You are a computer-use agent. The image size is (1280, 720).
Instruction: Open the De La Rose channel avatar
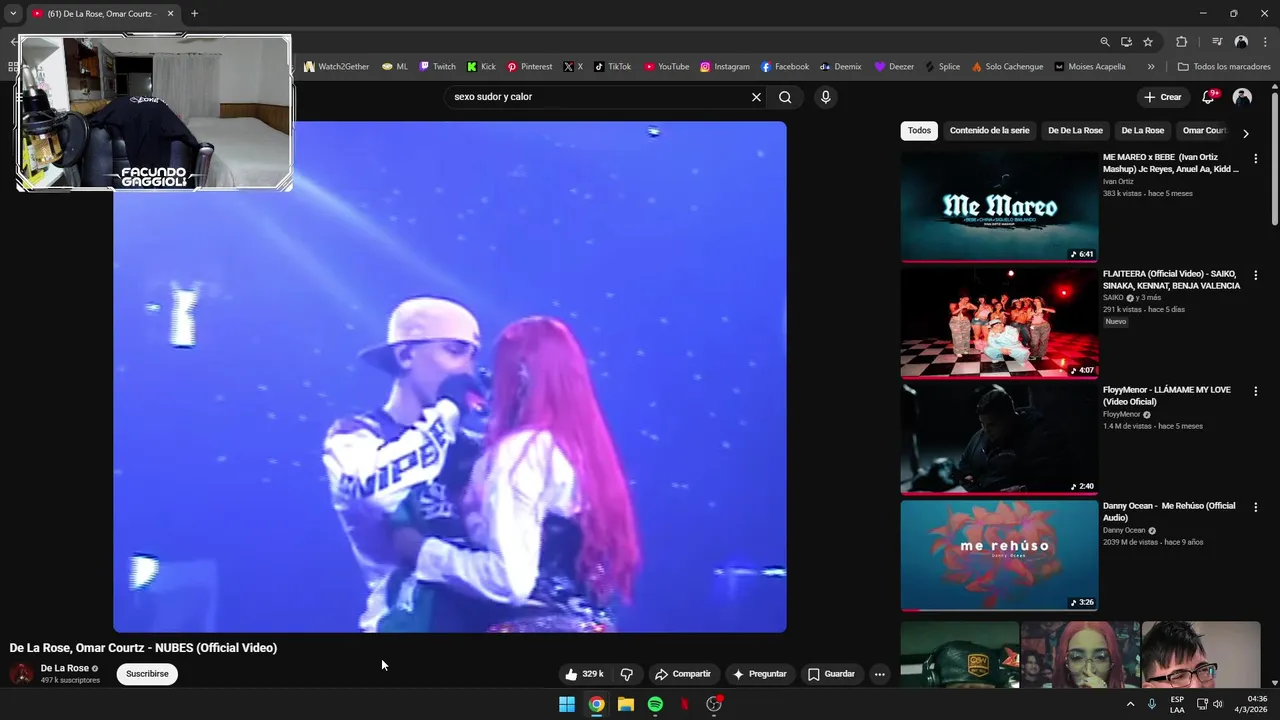(x=21, y=673)
